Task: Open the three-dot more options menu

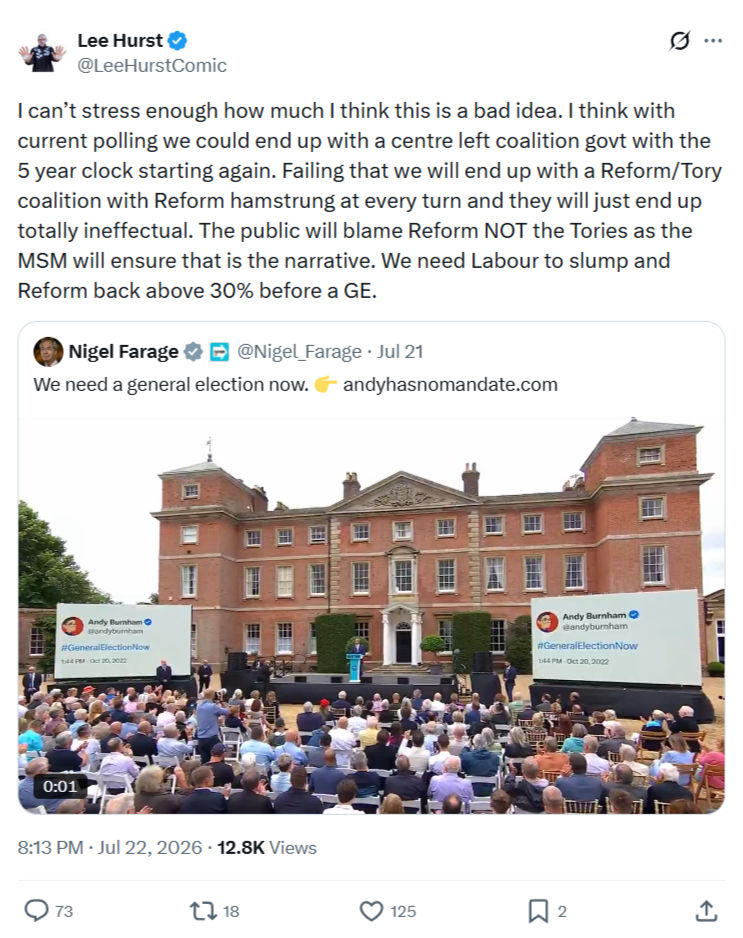Action: pyautogui.click(x=713, y=41)
